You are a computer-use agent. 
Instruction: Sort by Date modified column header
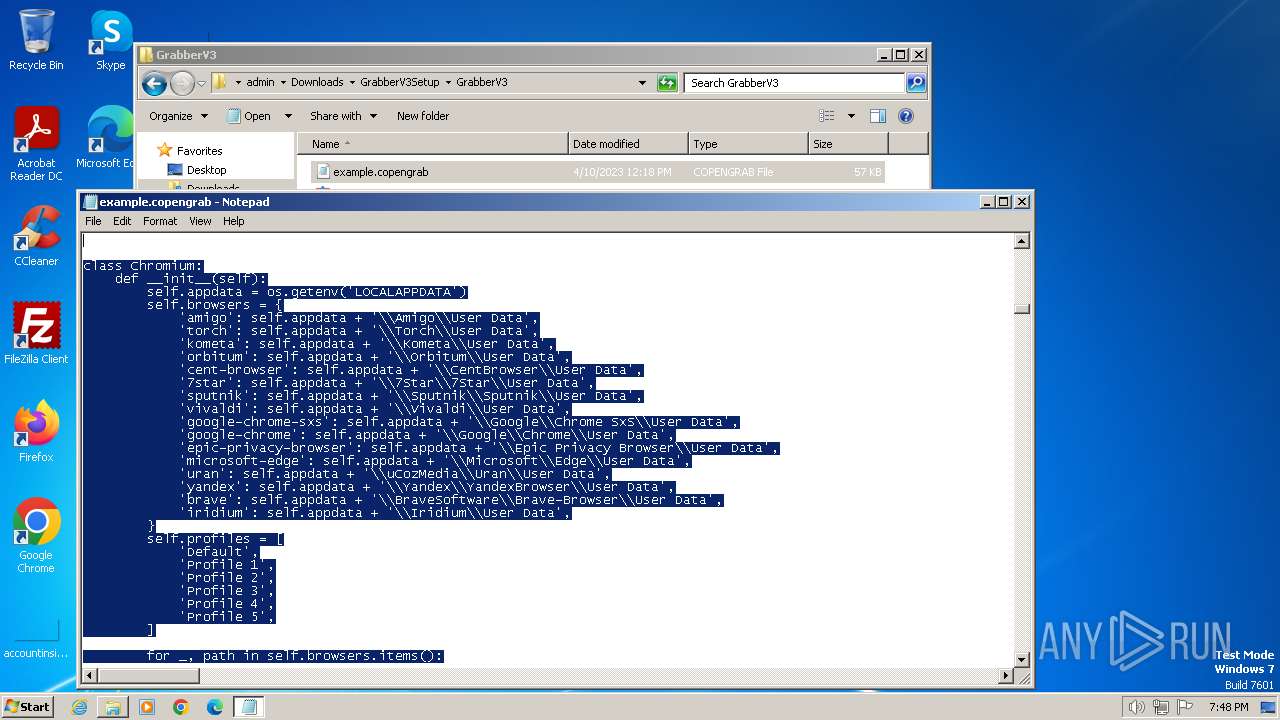point(628,144)
